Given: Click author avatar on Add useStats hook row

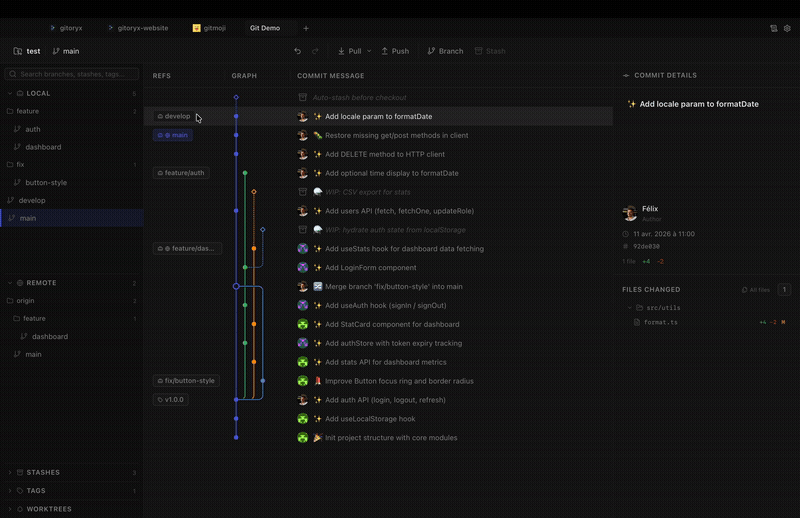Looking at the screenshot, I should pyautogui.click(x=303, y=249).
